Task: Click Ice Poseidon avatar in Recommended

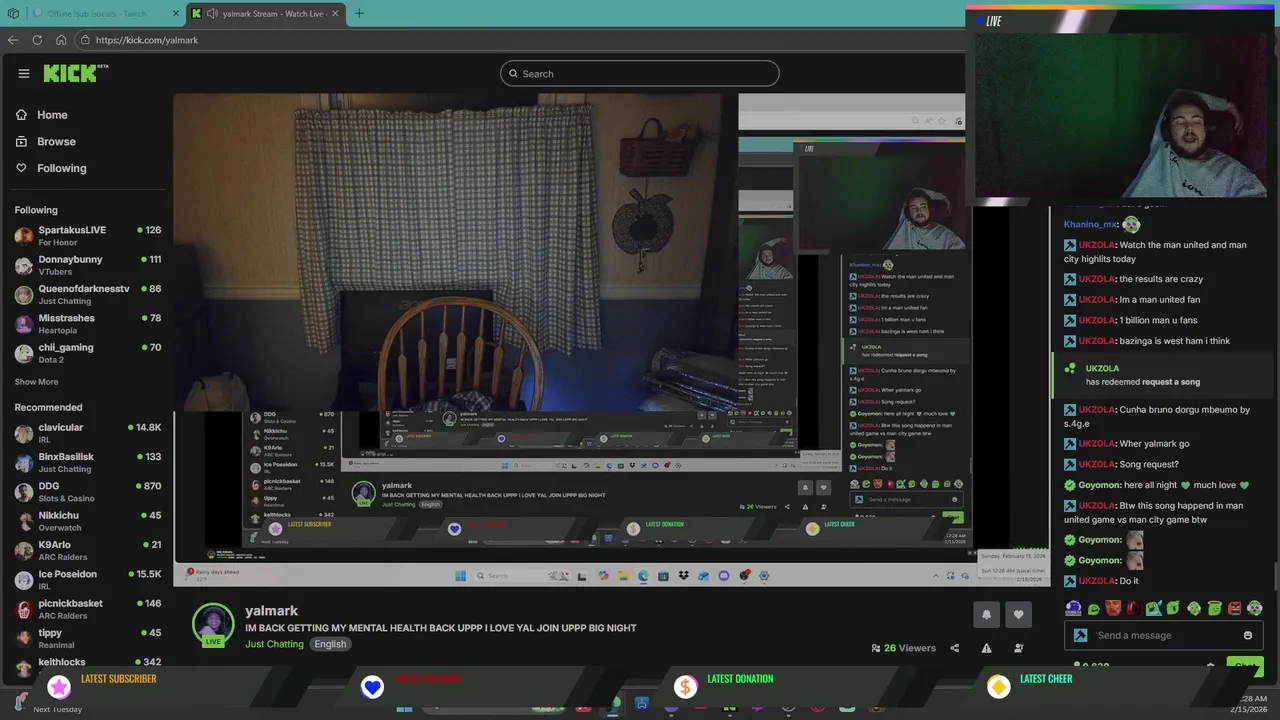Action: pyautogui.click(x=24, y=580)
